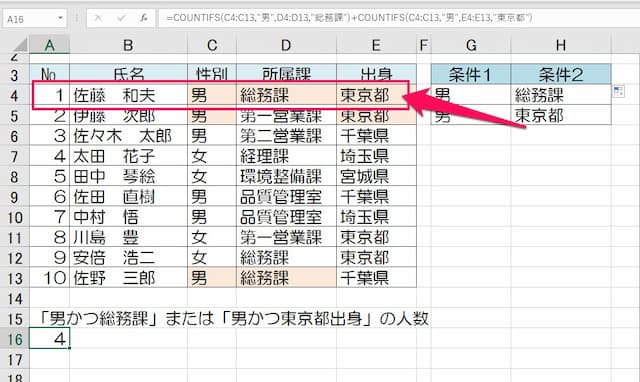Open the Insert Function fx icon
Screen dimensions: 640x382
[x=143, y=18]
